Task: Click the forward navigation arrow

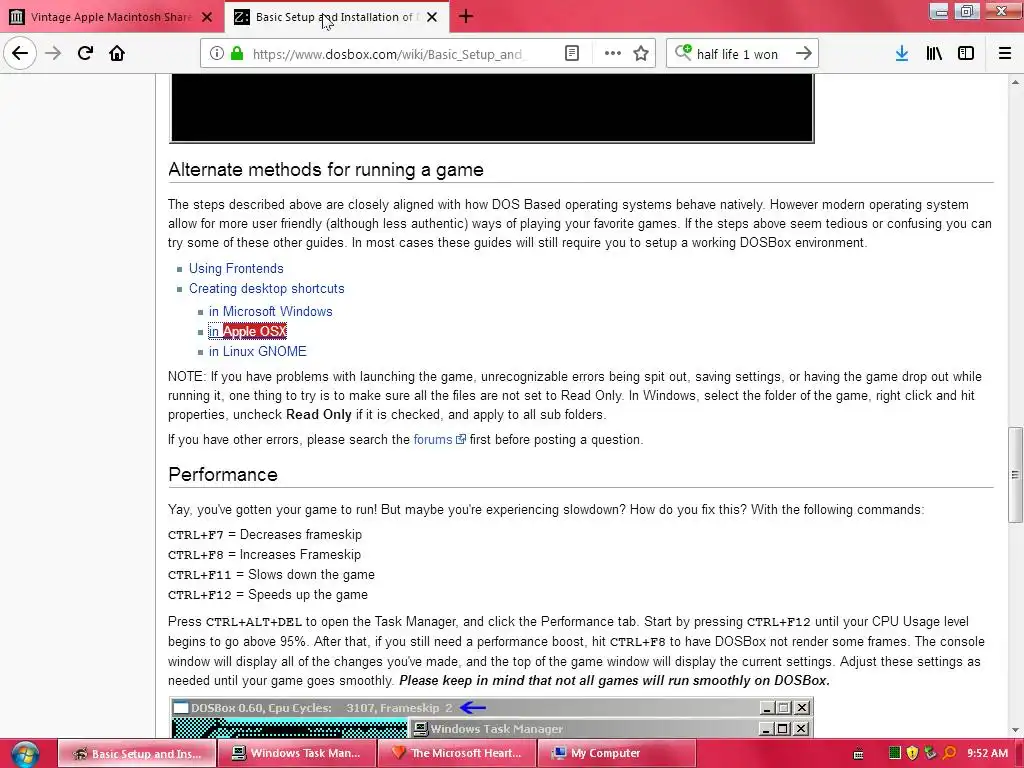Action: (53, 54)
